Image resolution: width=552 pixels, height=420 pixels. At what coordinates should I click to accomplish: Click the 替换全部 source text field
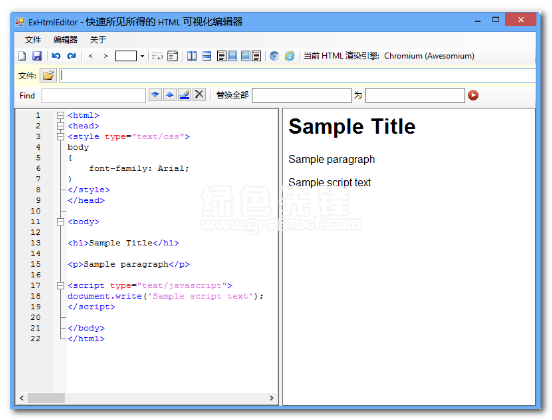pyautogui.click(x=302, y=95)
